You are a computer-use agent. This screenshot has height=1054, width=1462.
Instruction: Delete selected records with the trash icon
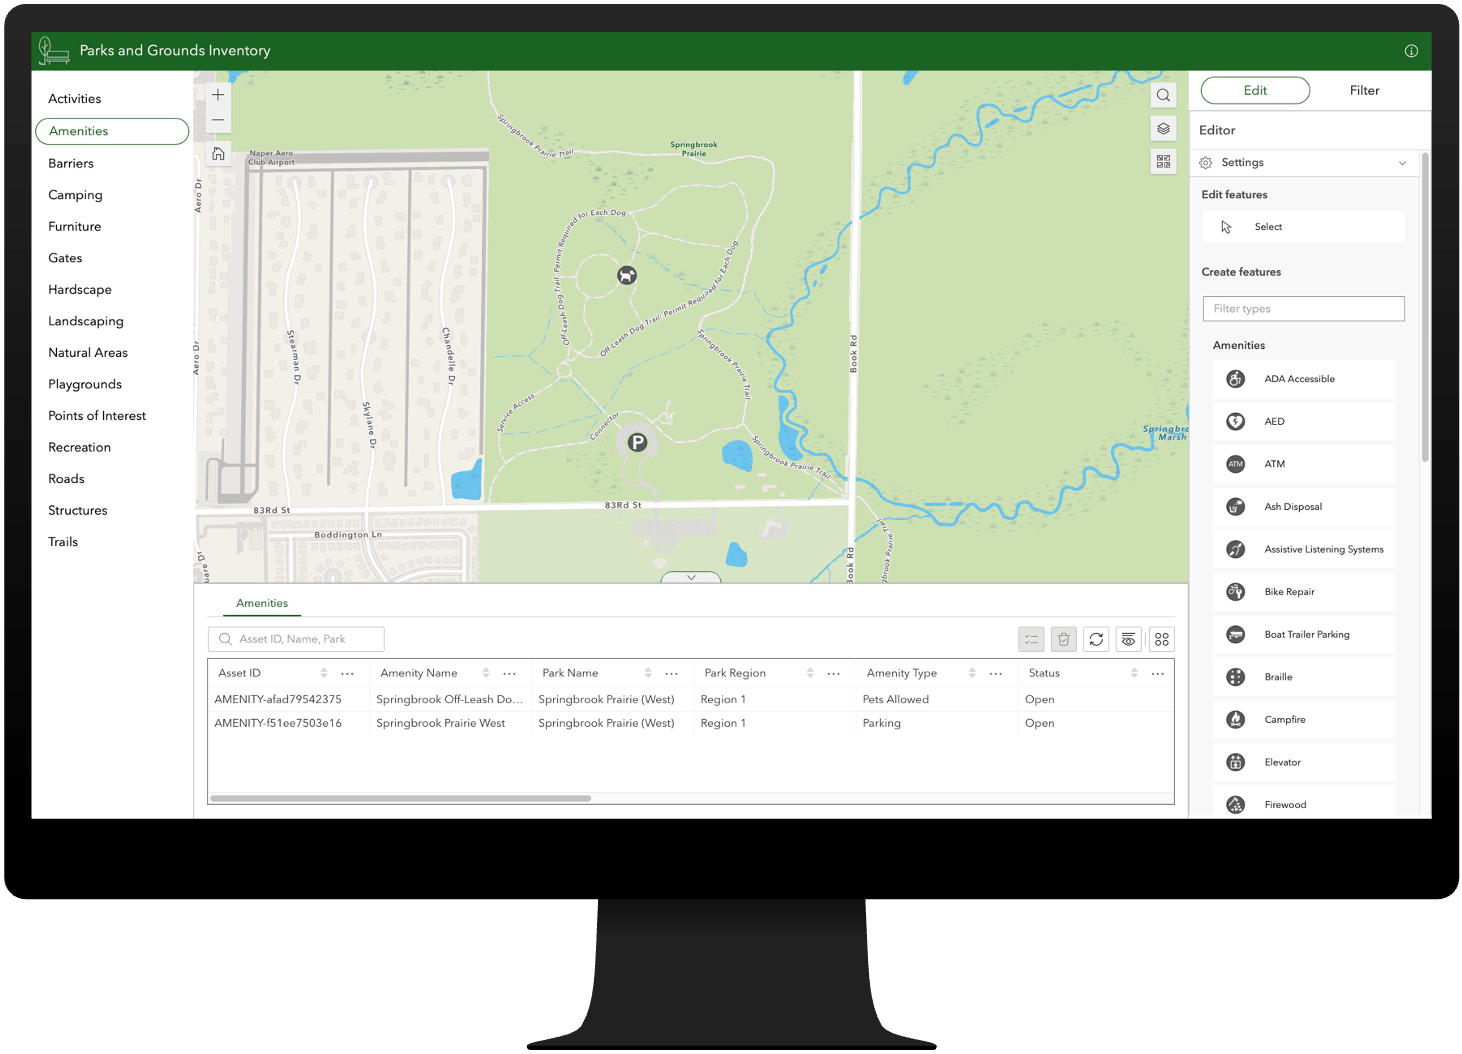point(1063,639)
